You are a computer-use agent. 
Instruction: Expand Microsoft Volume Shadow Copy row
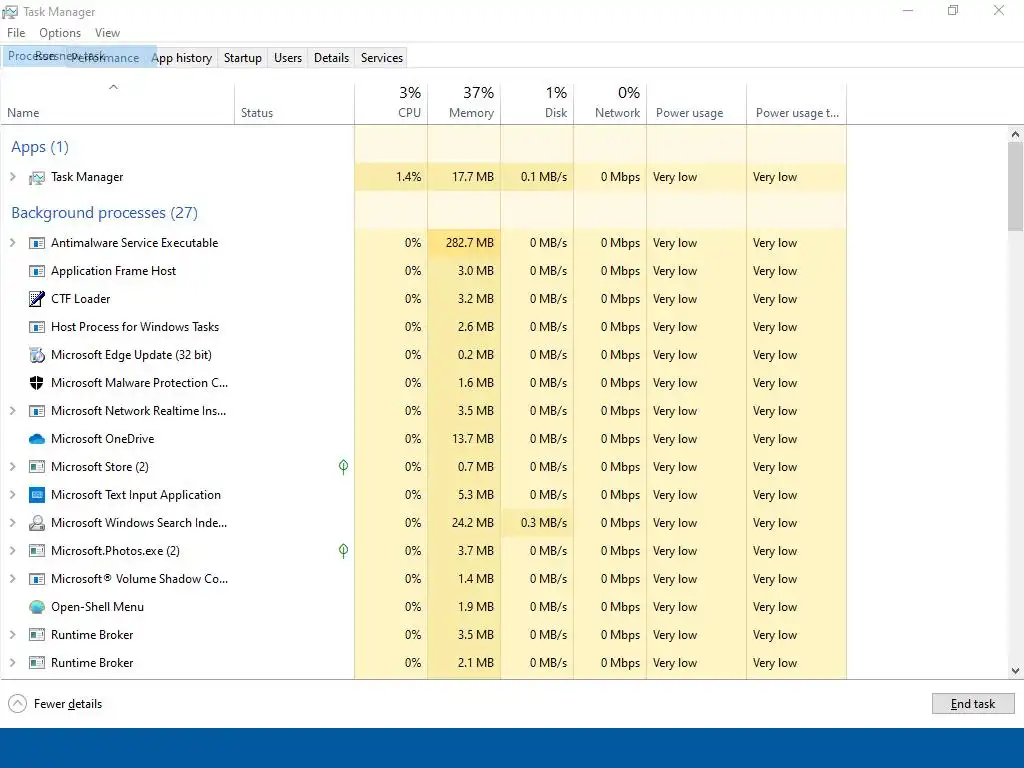tap(12, 579)
